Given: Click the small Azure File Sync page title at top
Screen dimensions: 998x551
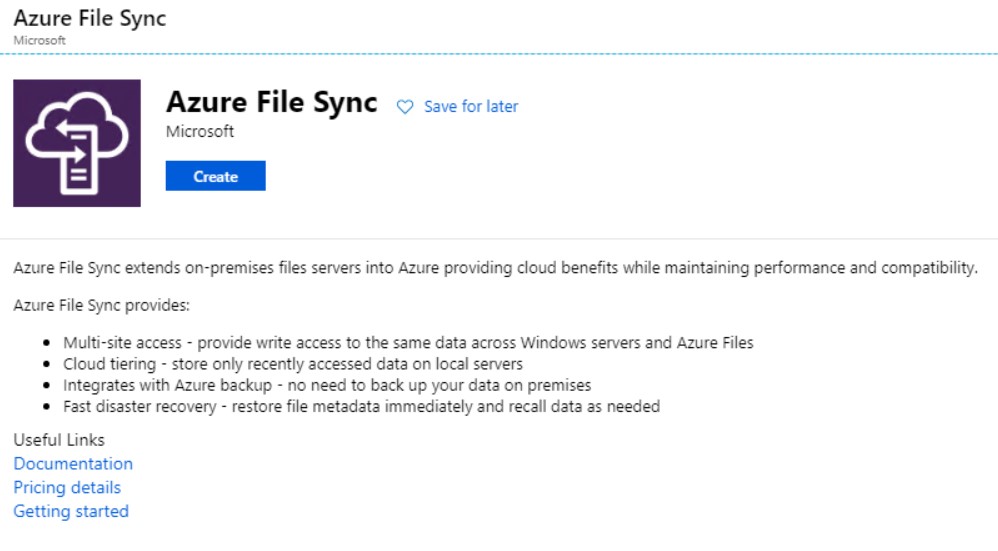Looking at the screenshot, I should point(90,18).
